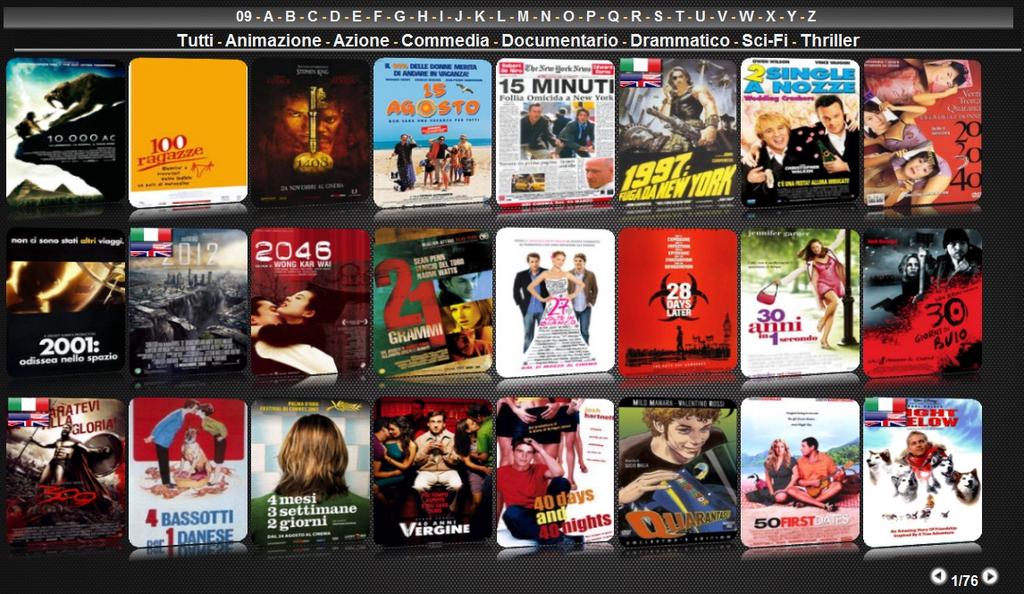The width and height of the screenshot is (1024, 594).
Task: Open 40 days and 40 nights poster
Action: pyautogui.click(x=555, y=472)
